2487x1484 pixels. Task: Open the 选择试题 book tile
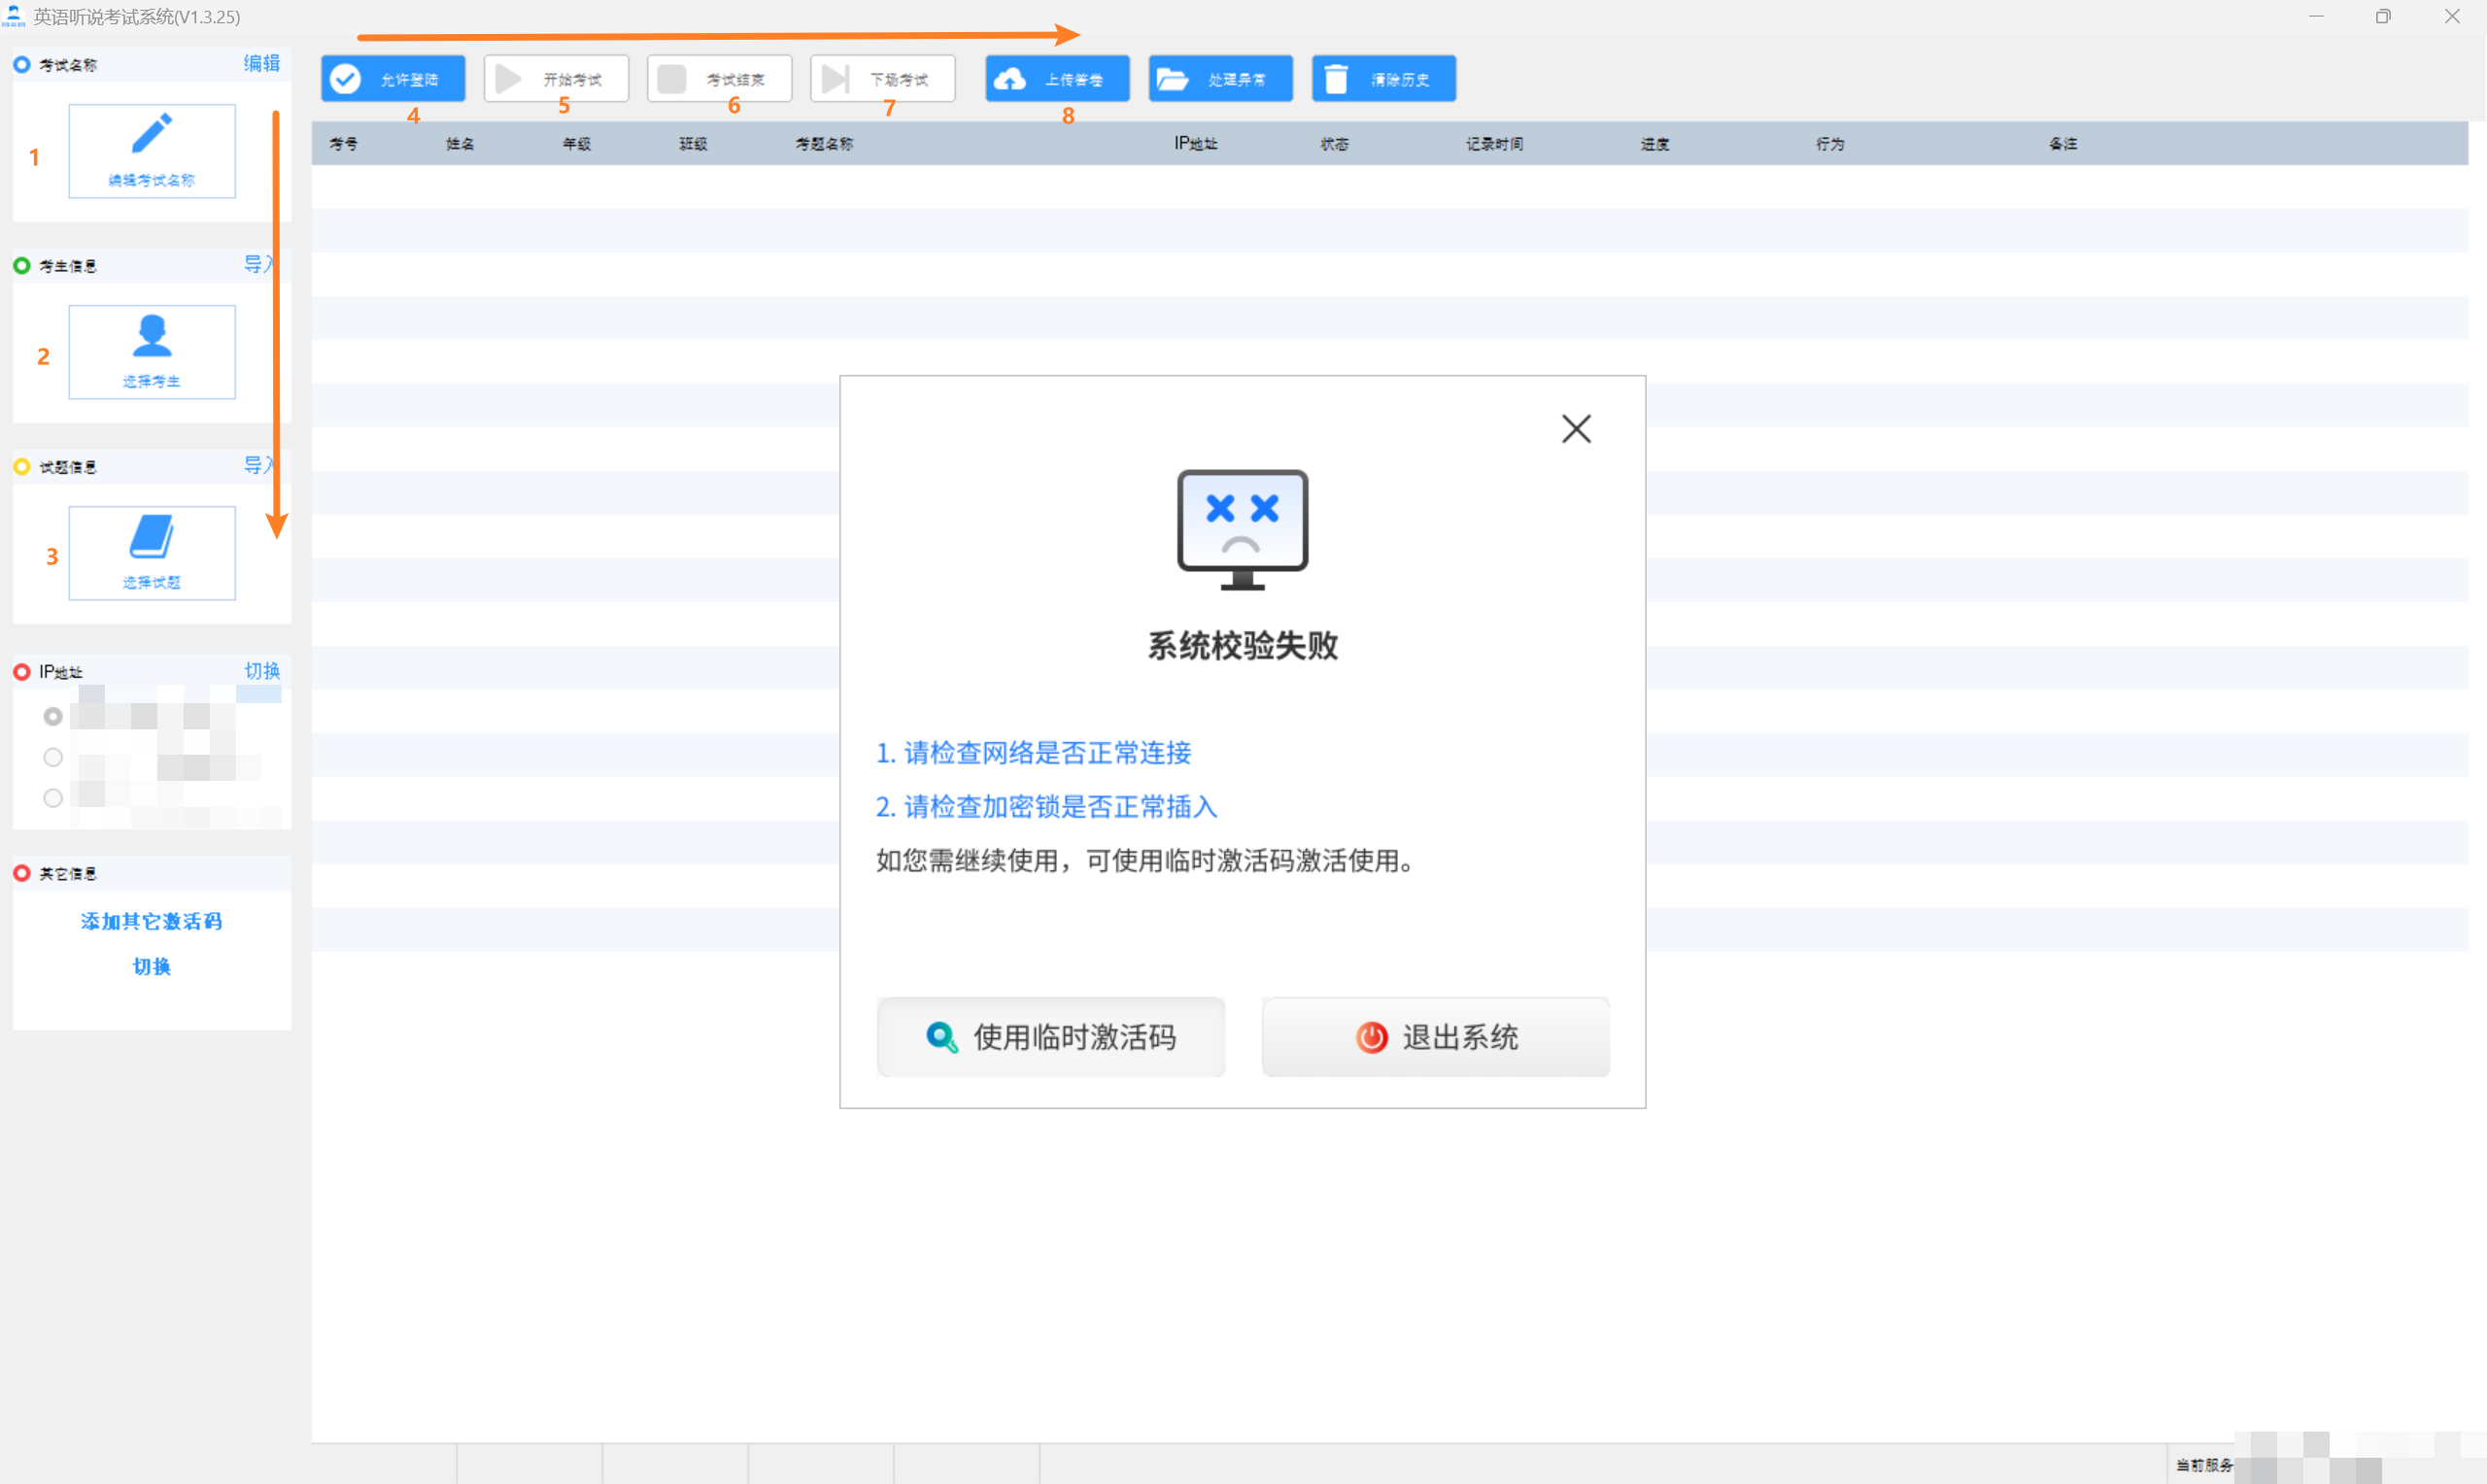[x=152, y=553]
